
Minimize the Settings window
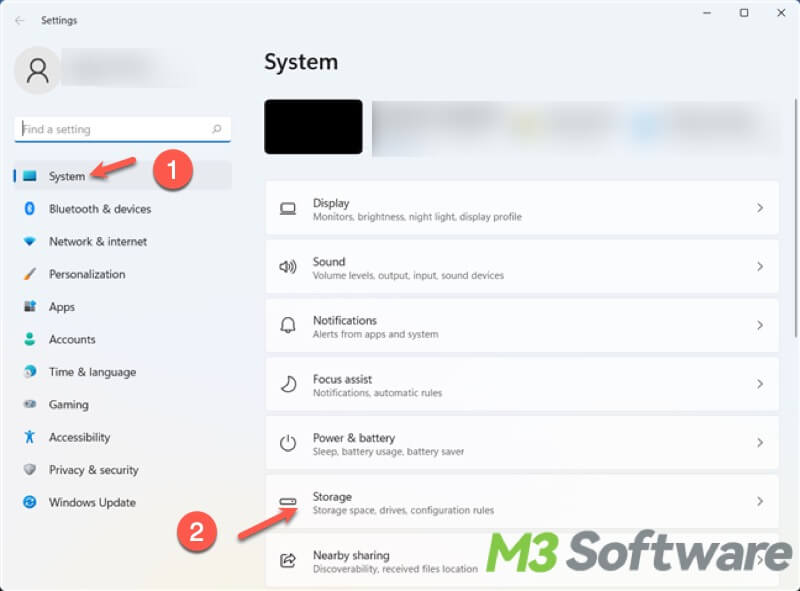707,13
